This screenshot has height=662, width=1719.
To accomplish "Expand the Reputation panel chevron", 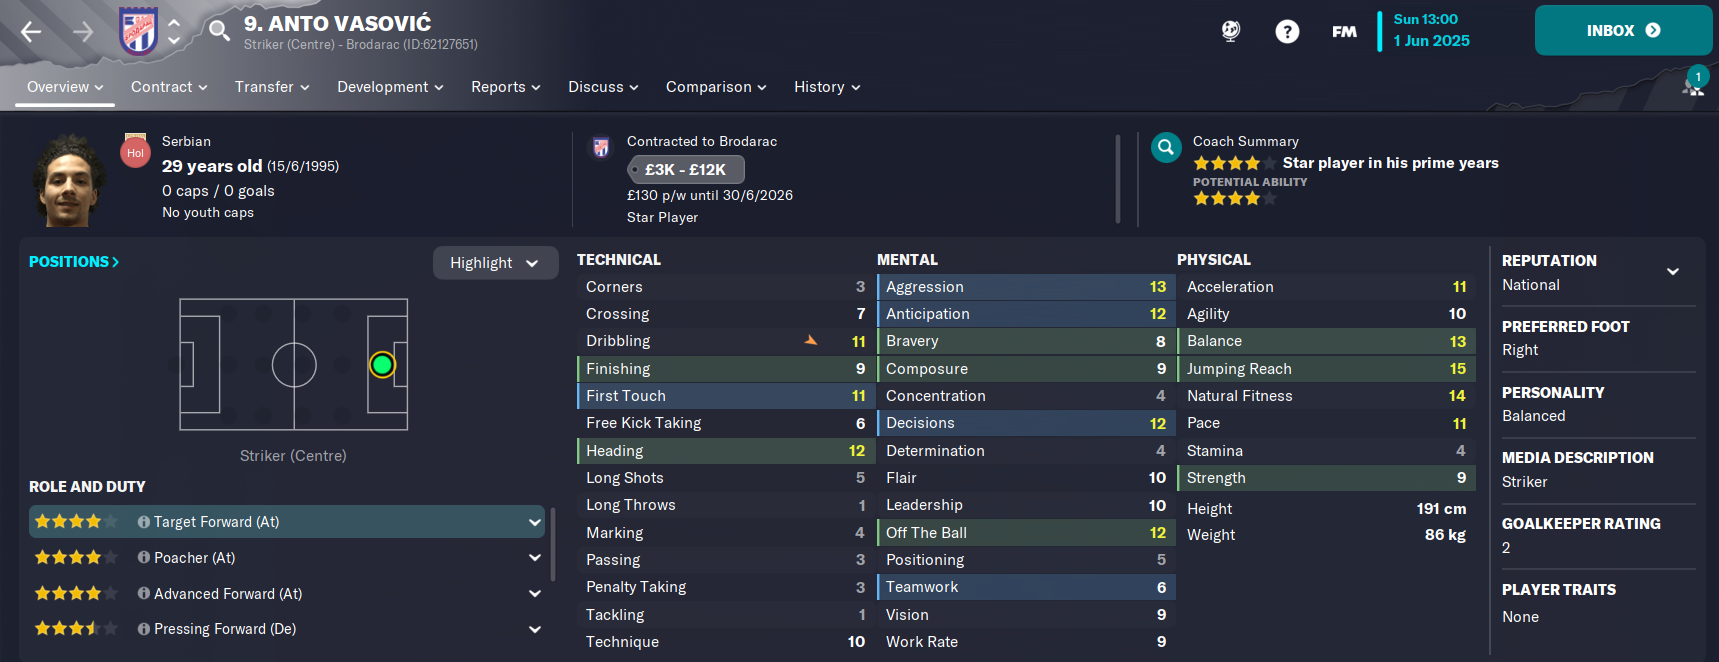I will pyautogui.click(x=1672, y=272).
